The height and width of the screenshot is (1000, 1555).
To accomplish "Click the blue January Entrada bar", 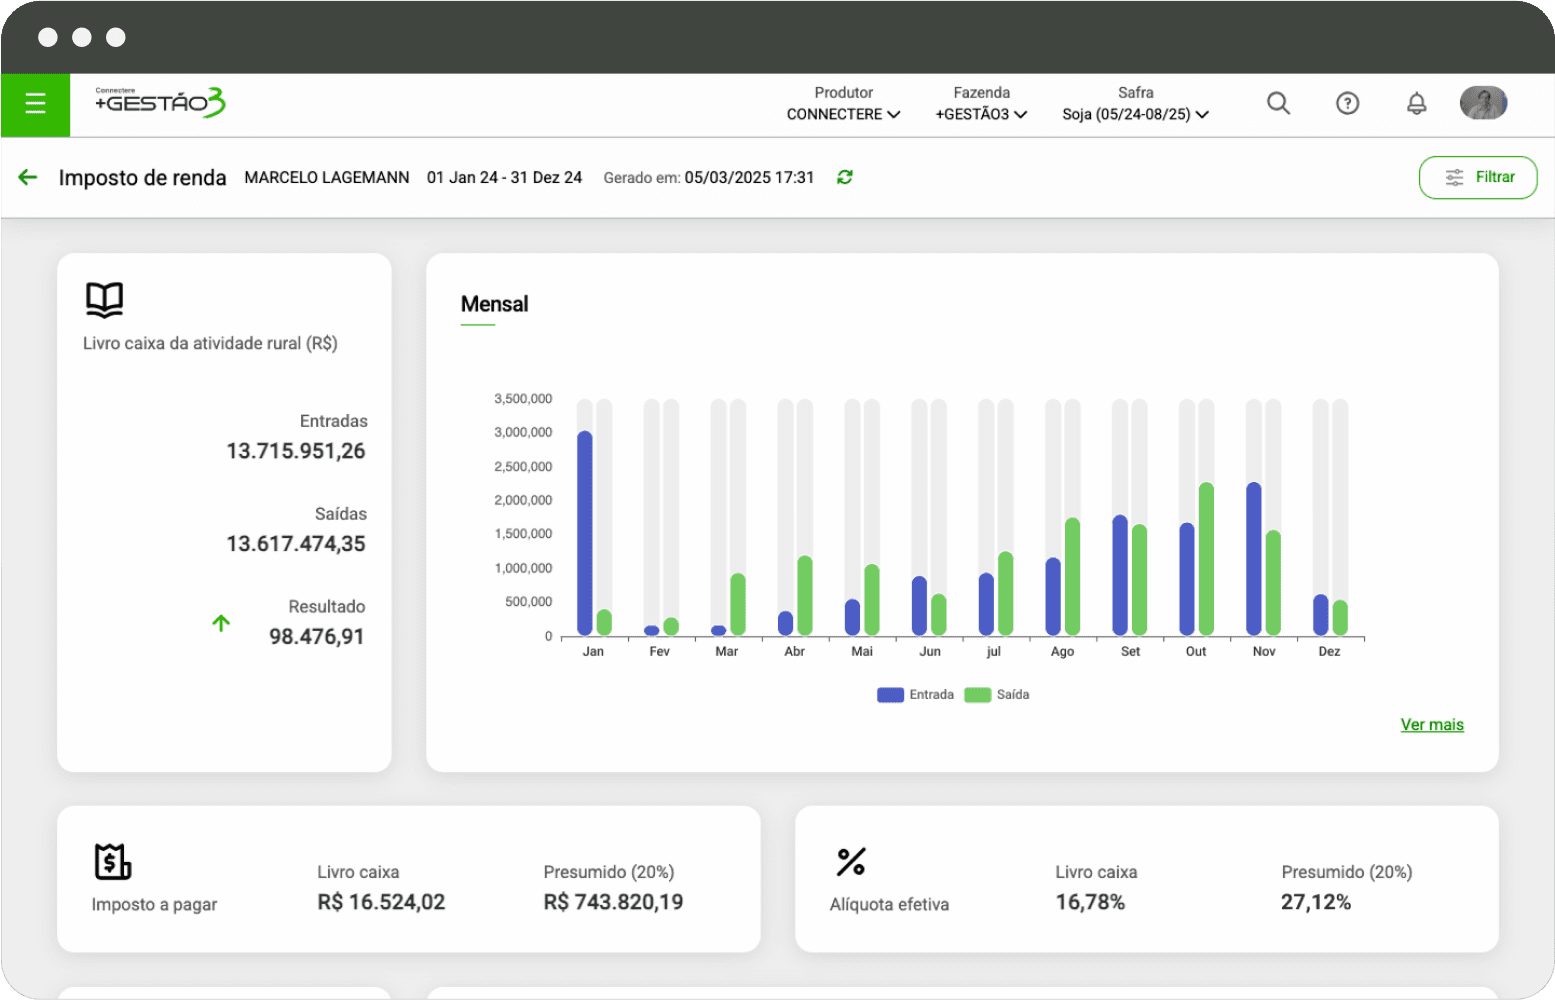I will 585,533.
